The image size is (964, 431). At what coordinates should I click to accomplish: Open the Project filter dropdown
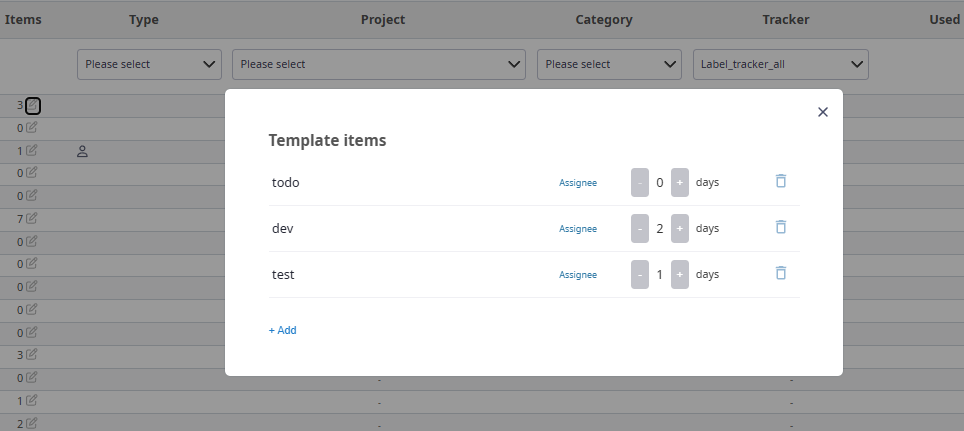click(x=379, y=64)
